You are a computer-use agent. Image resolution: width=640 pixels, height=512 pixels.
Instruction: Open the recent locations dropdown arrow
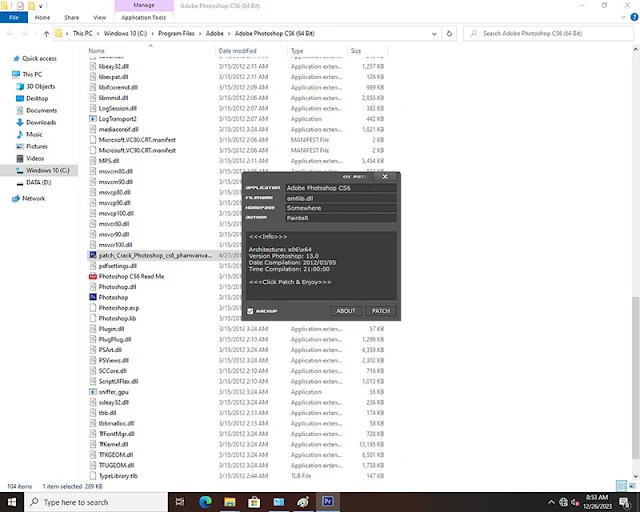36,33
